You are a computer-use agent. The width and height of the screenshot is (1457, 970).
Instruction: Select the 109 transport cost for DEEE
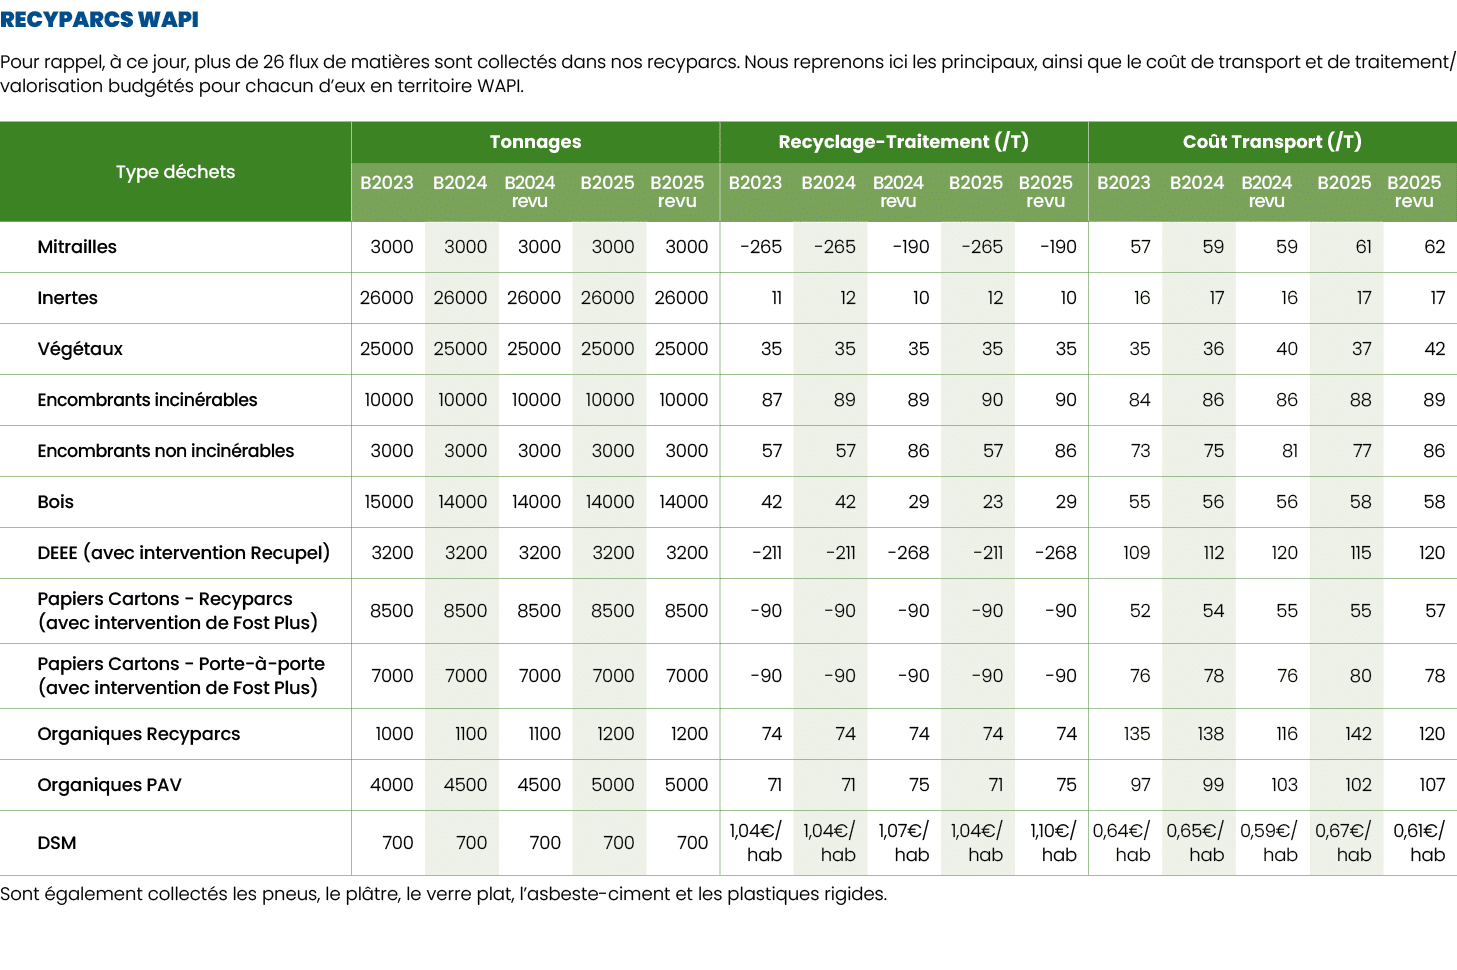tap(1136, 553)
